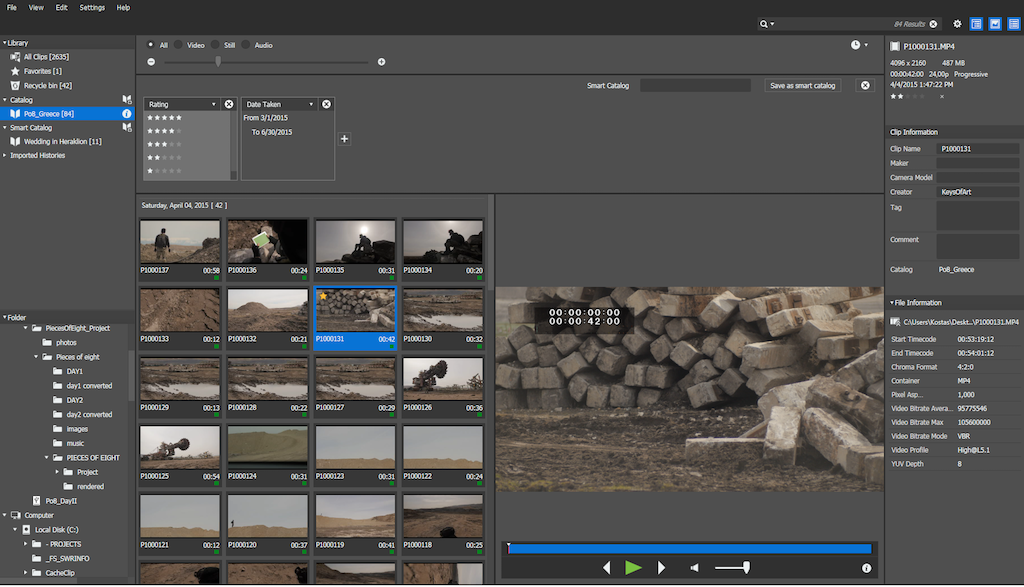Add a new filter with the plus button
Viewport: 1024px width, 587px height.
tap(345, 139)
